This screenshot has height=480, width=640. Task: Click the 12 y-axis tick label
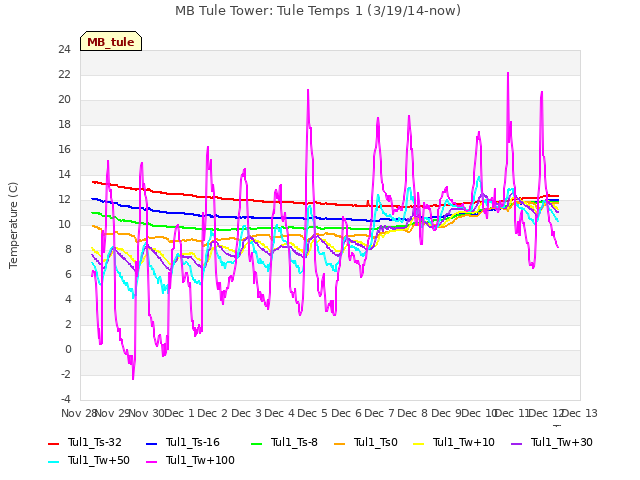pyautogui.click(x=64, y=200)
